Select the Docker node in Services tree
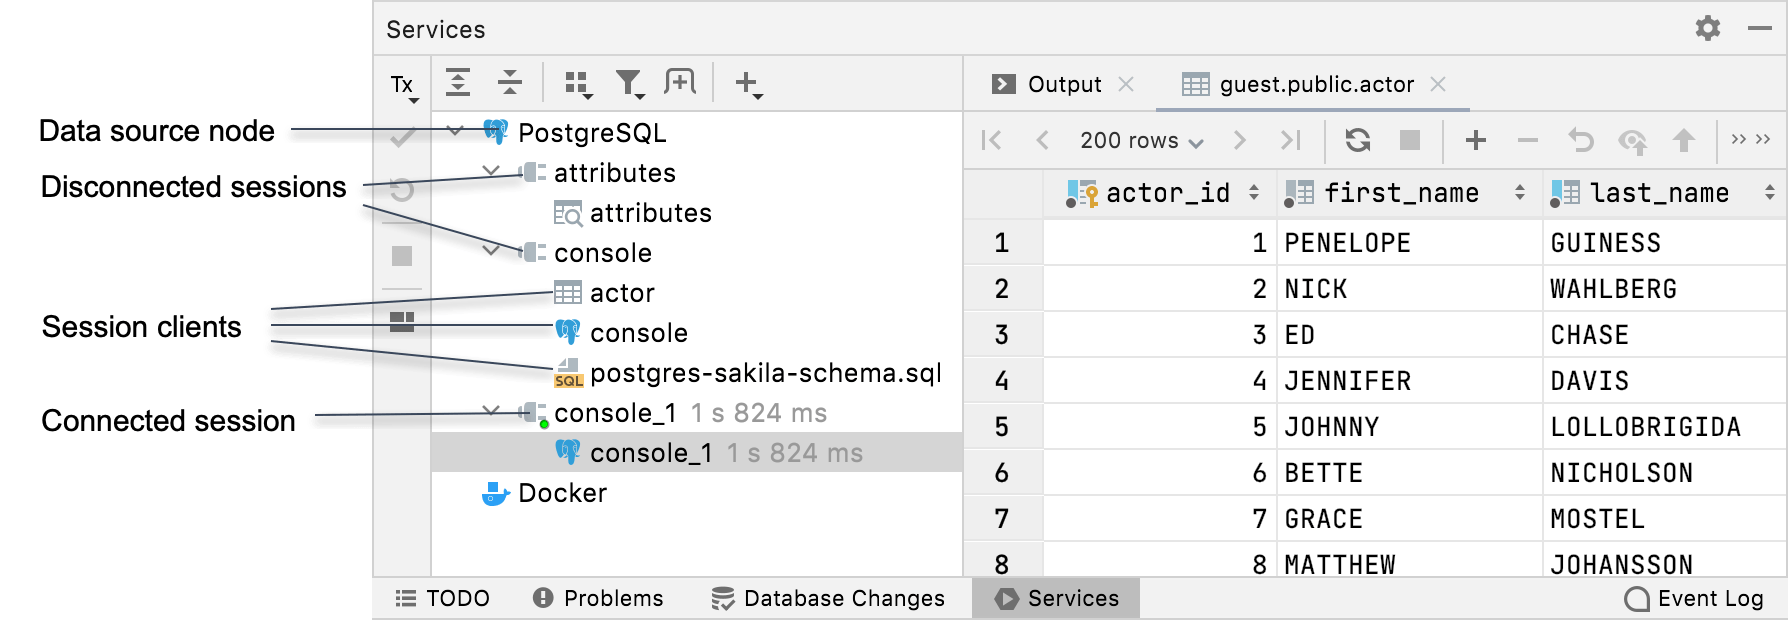The image size is (1788, 620). (562, 493)
